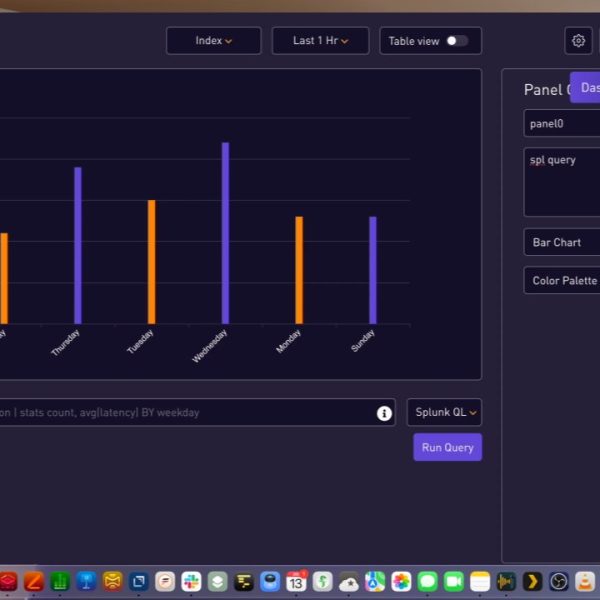This screenshot has width=600, height=600.
Task: Click the Thursday axis label
Action: (65, 342)
